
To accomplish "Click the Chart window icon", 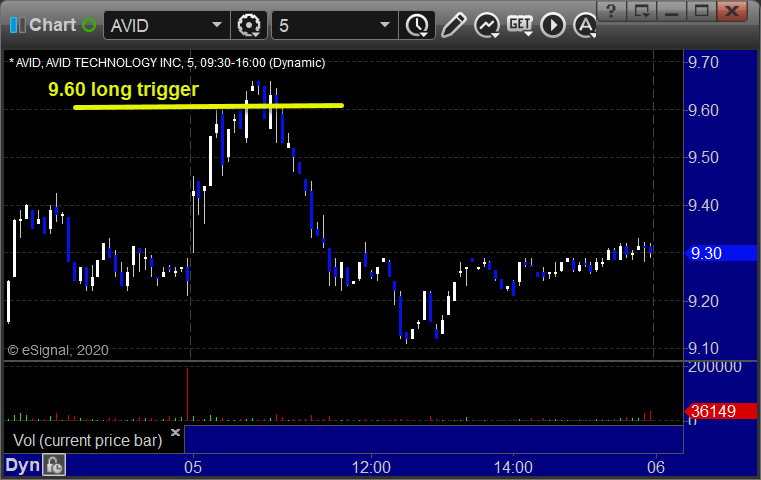I will pyautogui.click(x=17, y=25).
